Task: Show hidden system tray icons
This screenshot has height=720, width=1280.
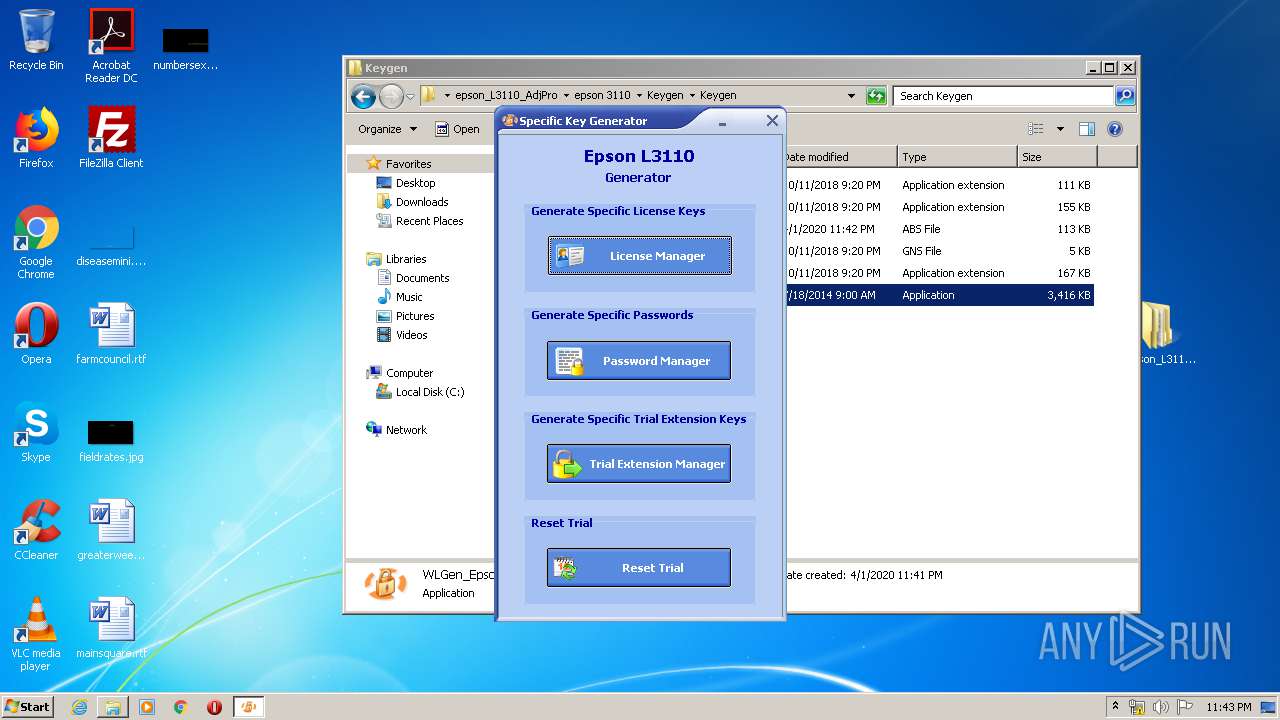Action: [x=1115, y=706]
